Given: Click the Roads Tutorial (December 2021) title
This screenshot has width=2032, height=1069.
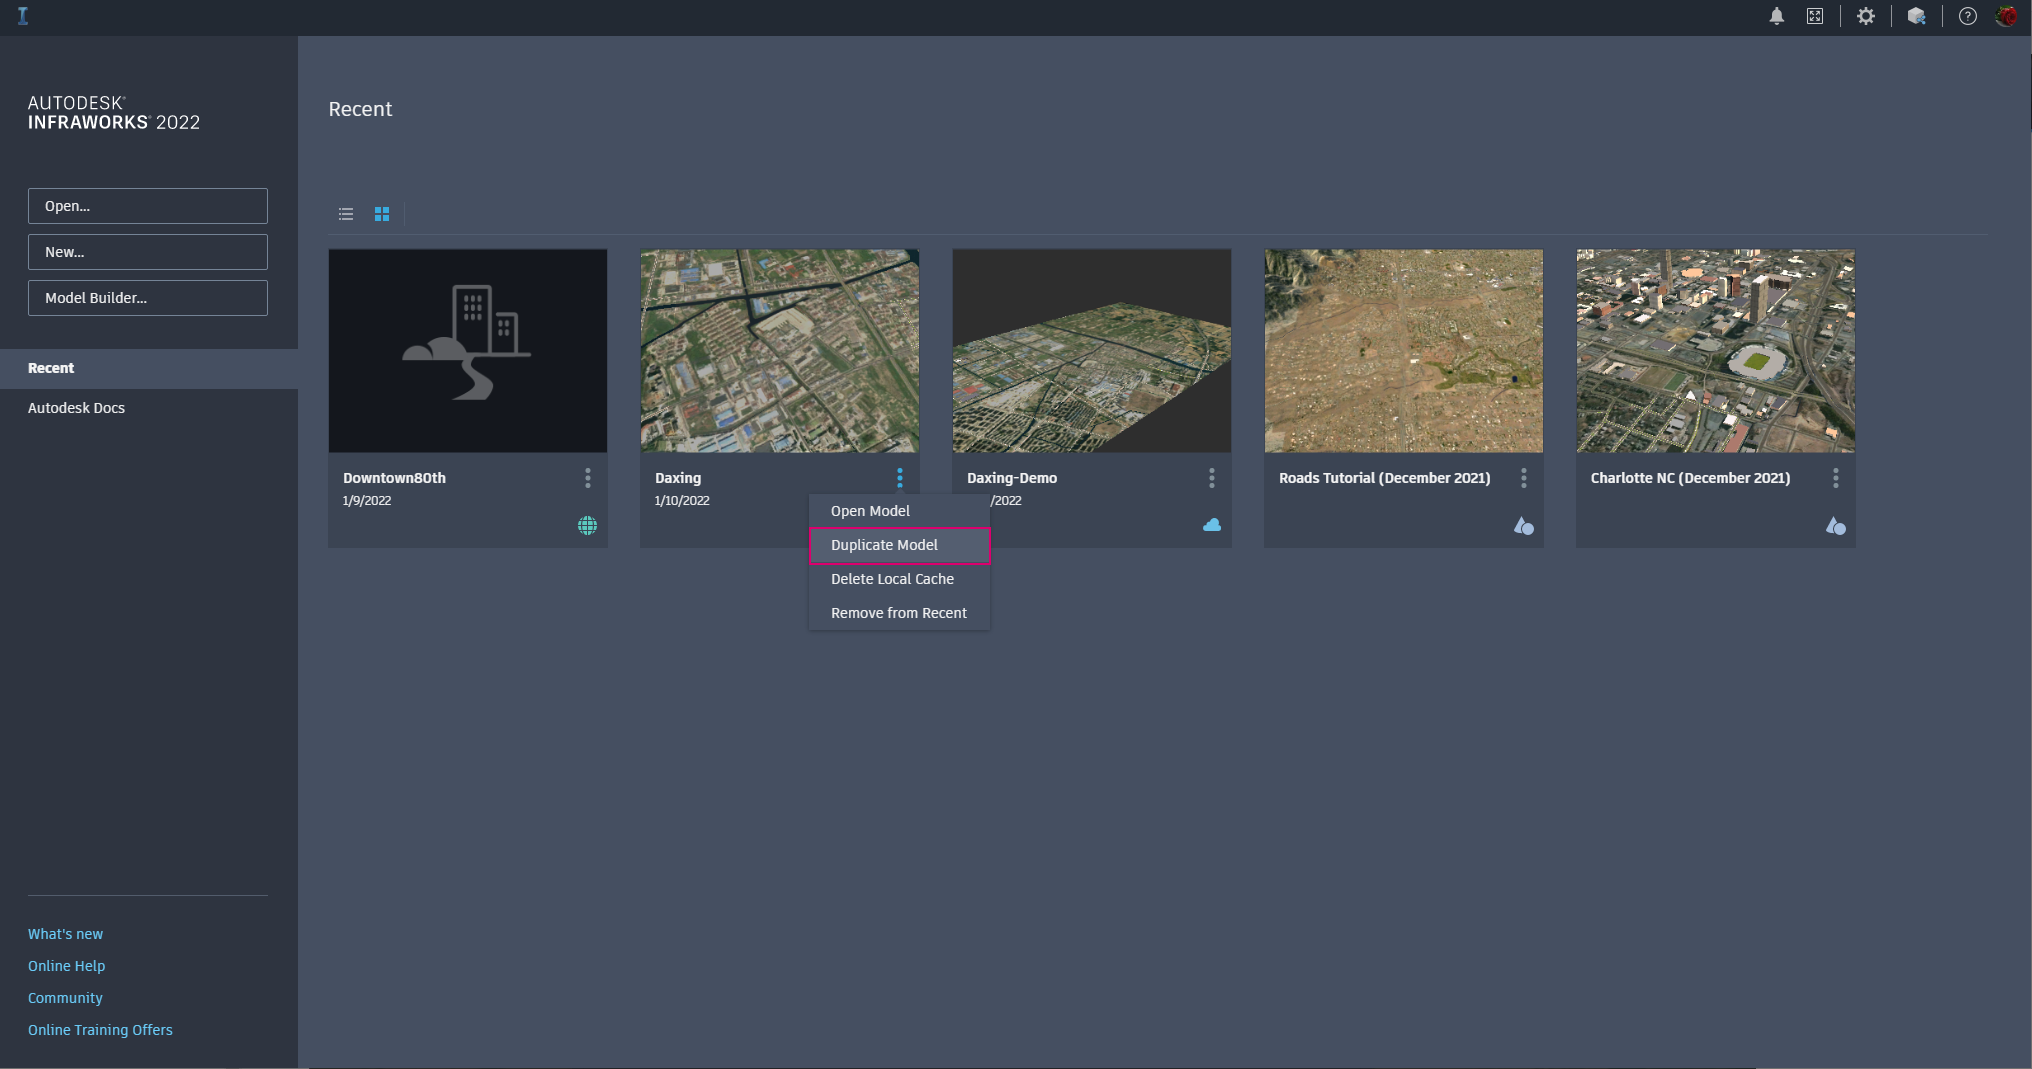Looking at the screenshot, I should coord(1384,478).
